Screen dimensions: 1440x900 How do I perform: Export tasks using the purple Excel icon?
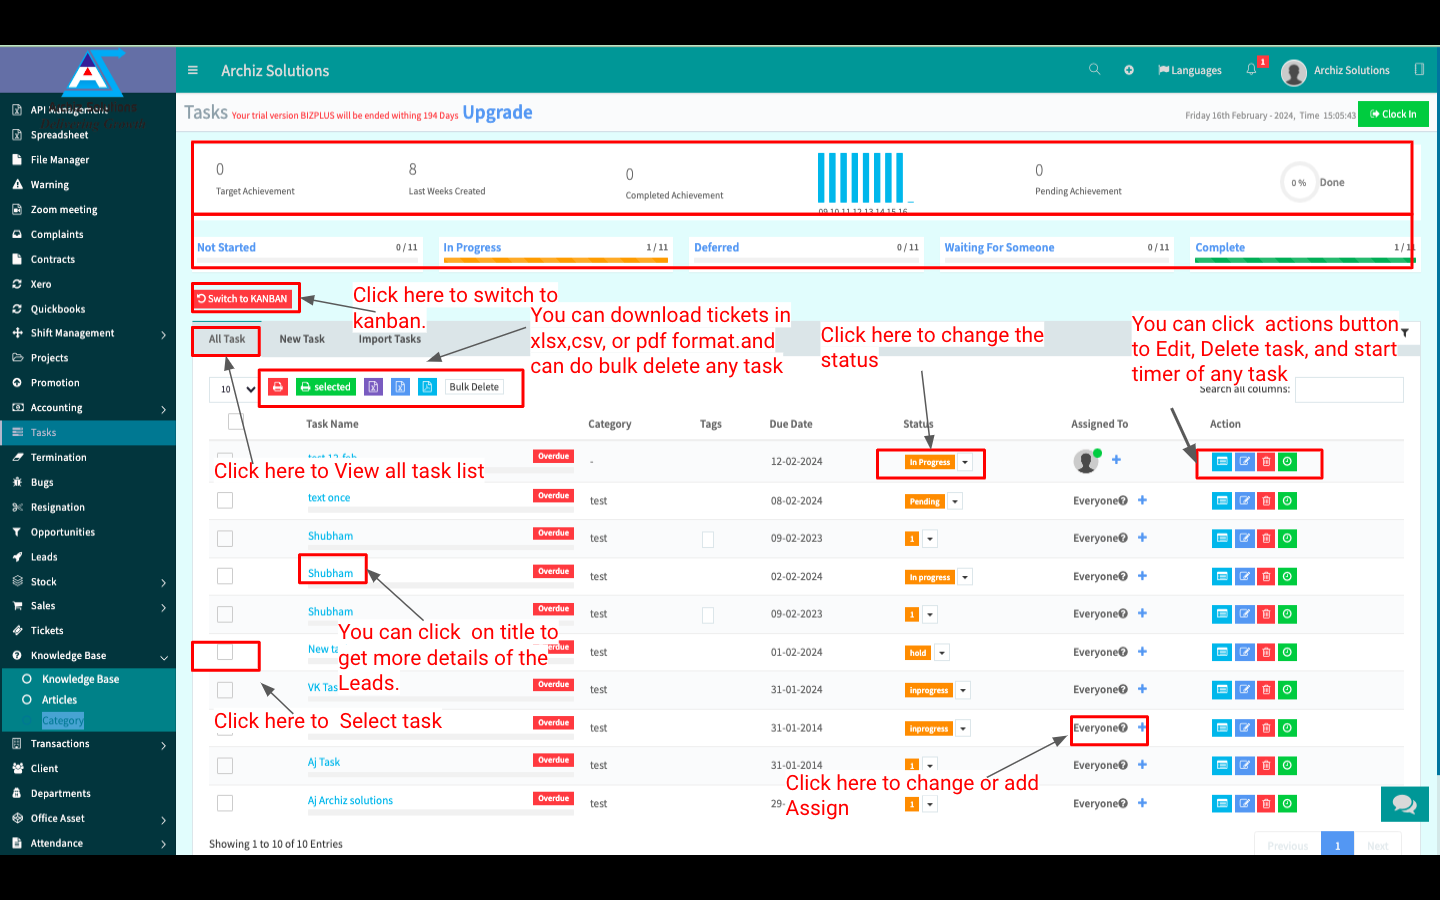pyautogui.click(x=373, y=387)
